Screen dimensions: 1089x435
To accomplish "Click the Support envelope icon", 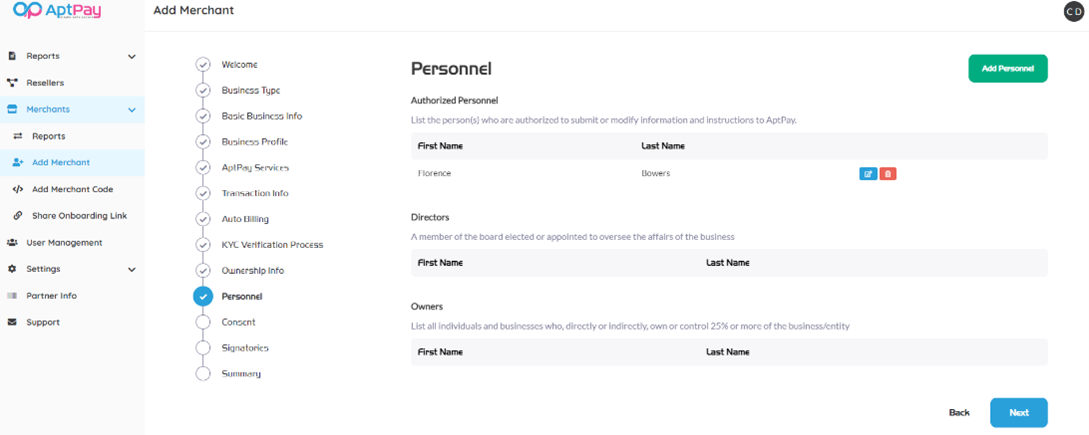I will [x=12, y=323].
